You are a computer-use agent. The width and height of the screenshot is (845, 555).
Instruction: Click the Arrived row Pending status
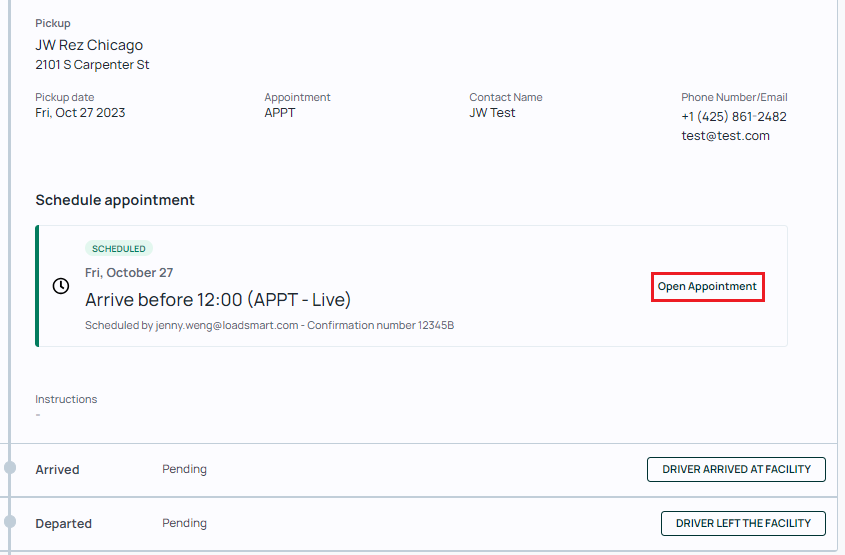[x=184, y=469]
